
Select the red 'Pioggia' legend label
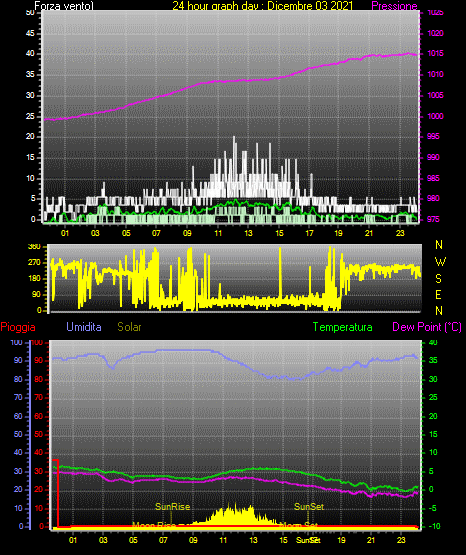pos(18,327)
